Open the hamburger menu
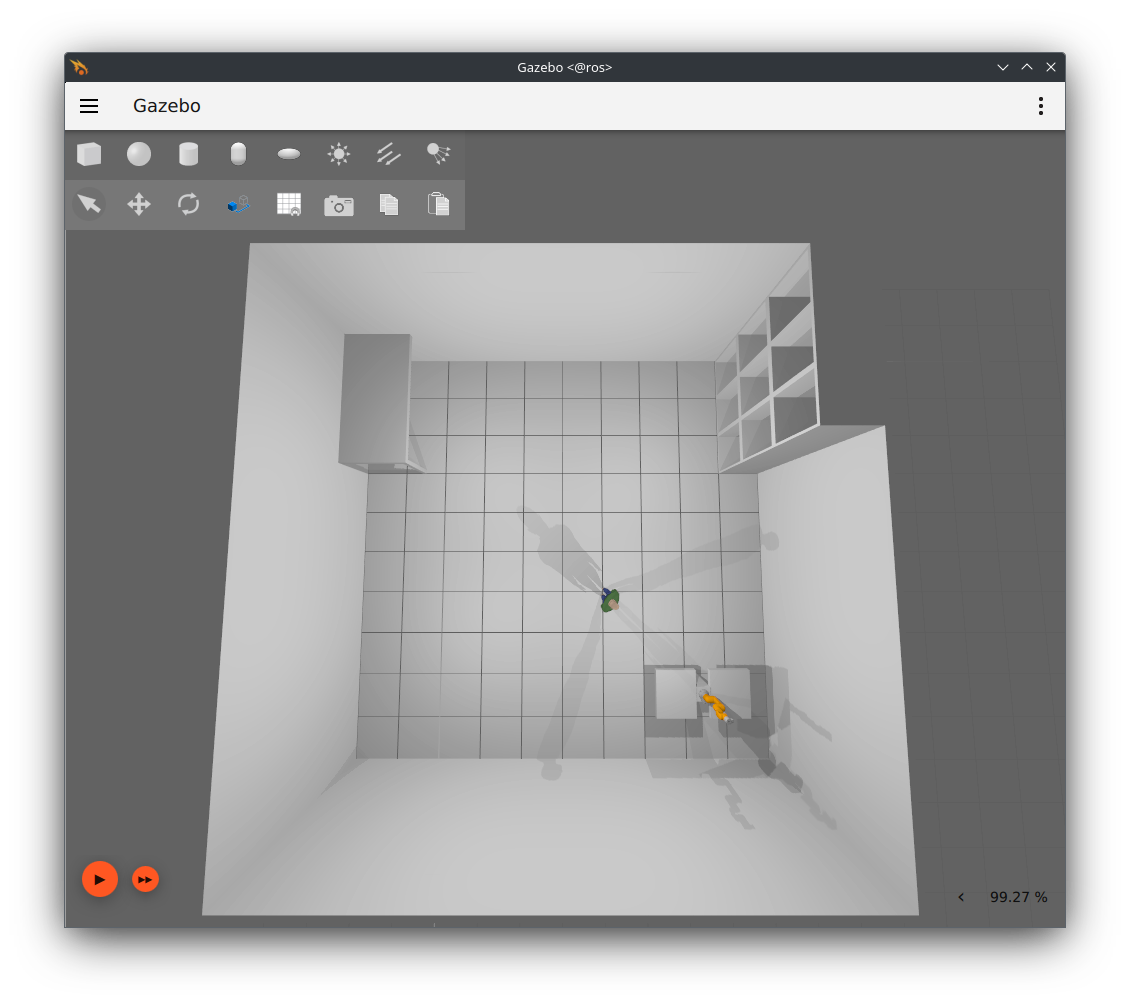1130x1004 pixels. (89, 106)
